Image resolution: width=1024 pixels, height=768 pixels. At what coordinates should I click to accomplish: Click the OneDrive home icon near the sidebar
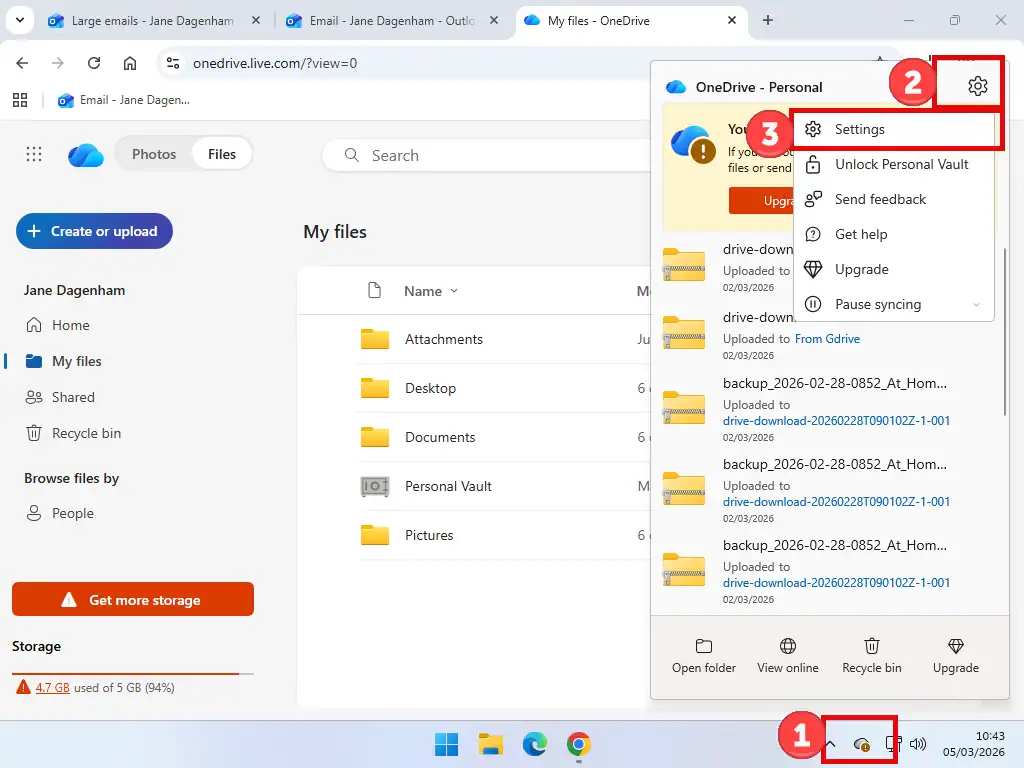(x=85, y=154)
